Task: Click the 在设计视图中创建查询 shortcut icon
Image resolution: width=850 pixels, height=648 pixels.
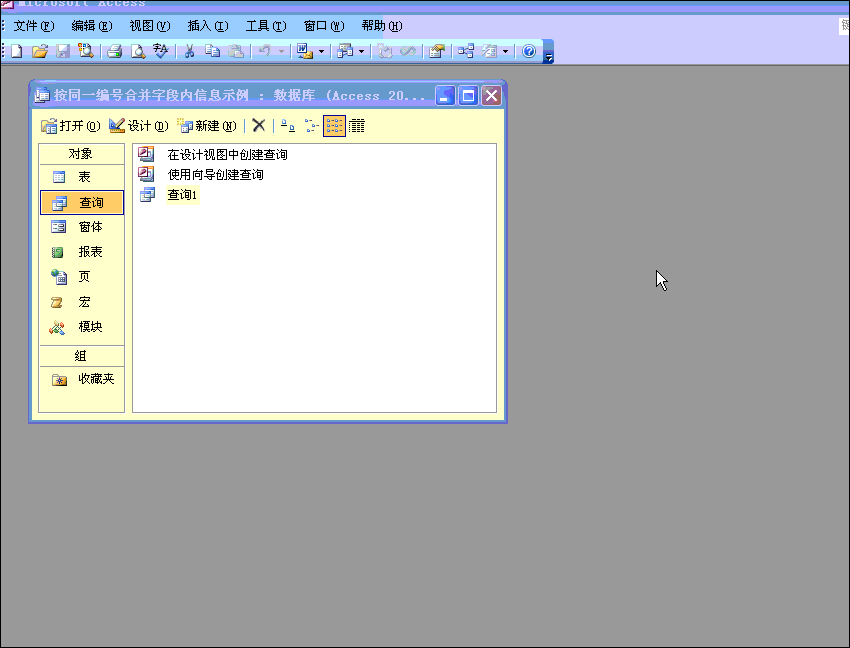Action: tap(146, 155)
